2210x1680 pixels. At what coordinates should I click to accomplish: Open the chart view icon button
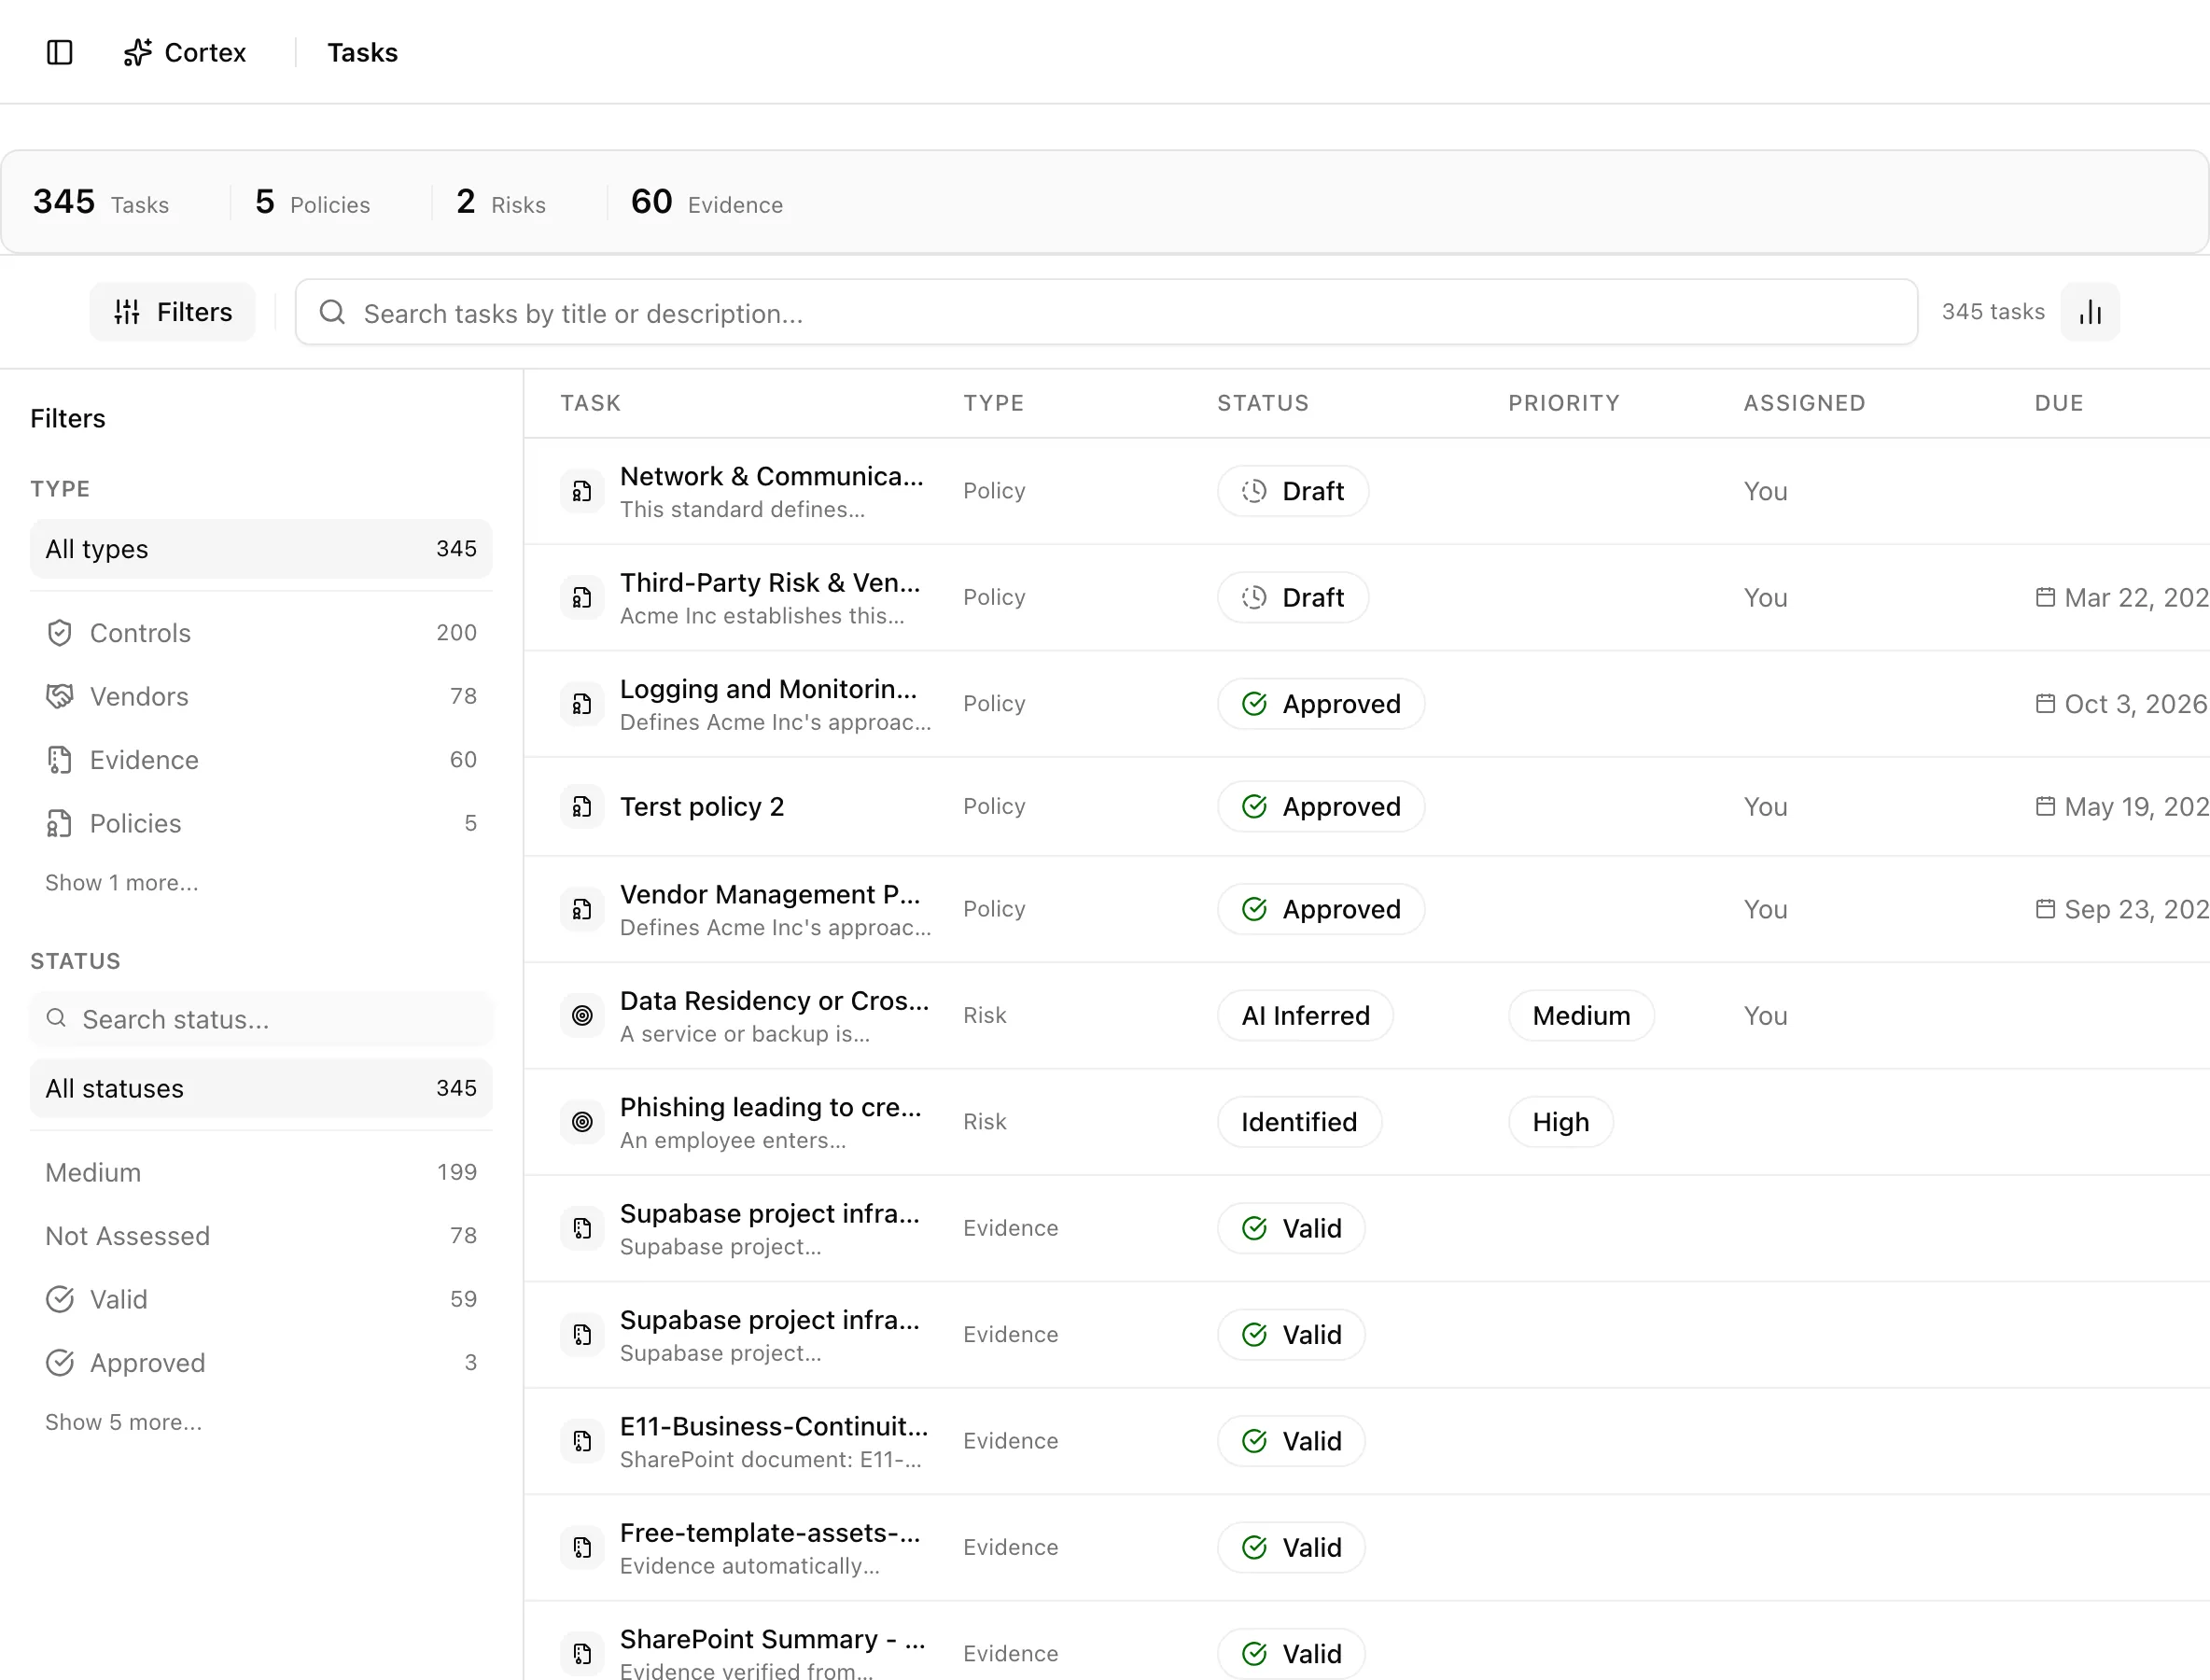[x=2090, y=312]
